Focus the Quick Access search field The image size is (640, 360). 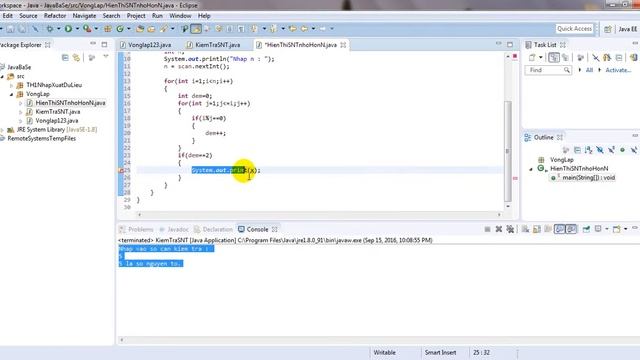574,29
